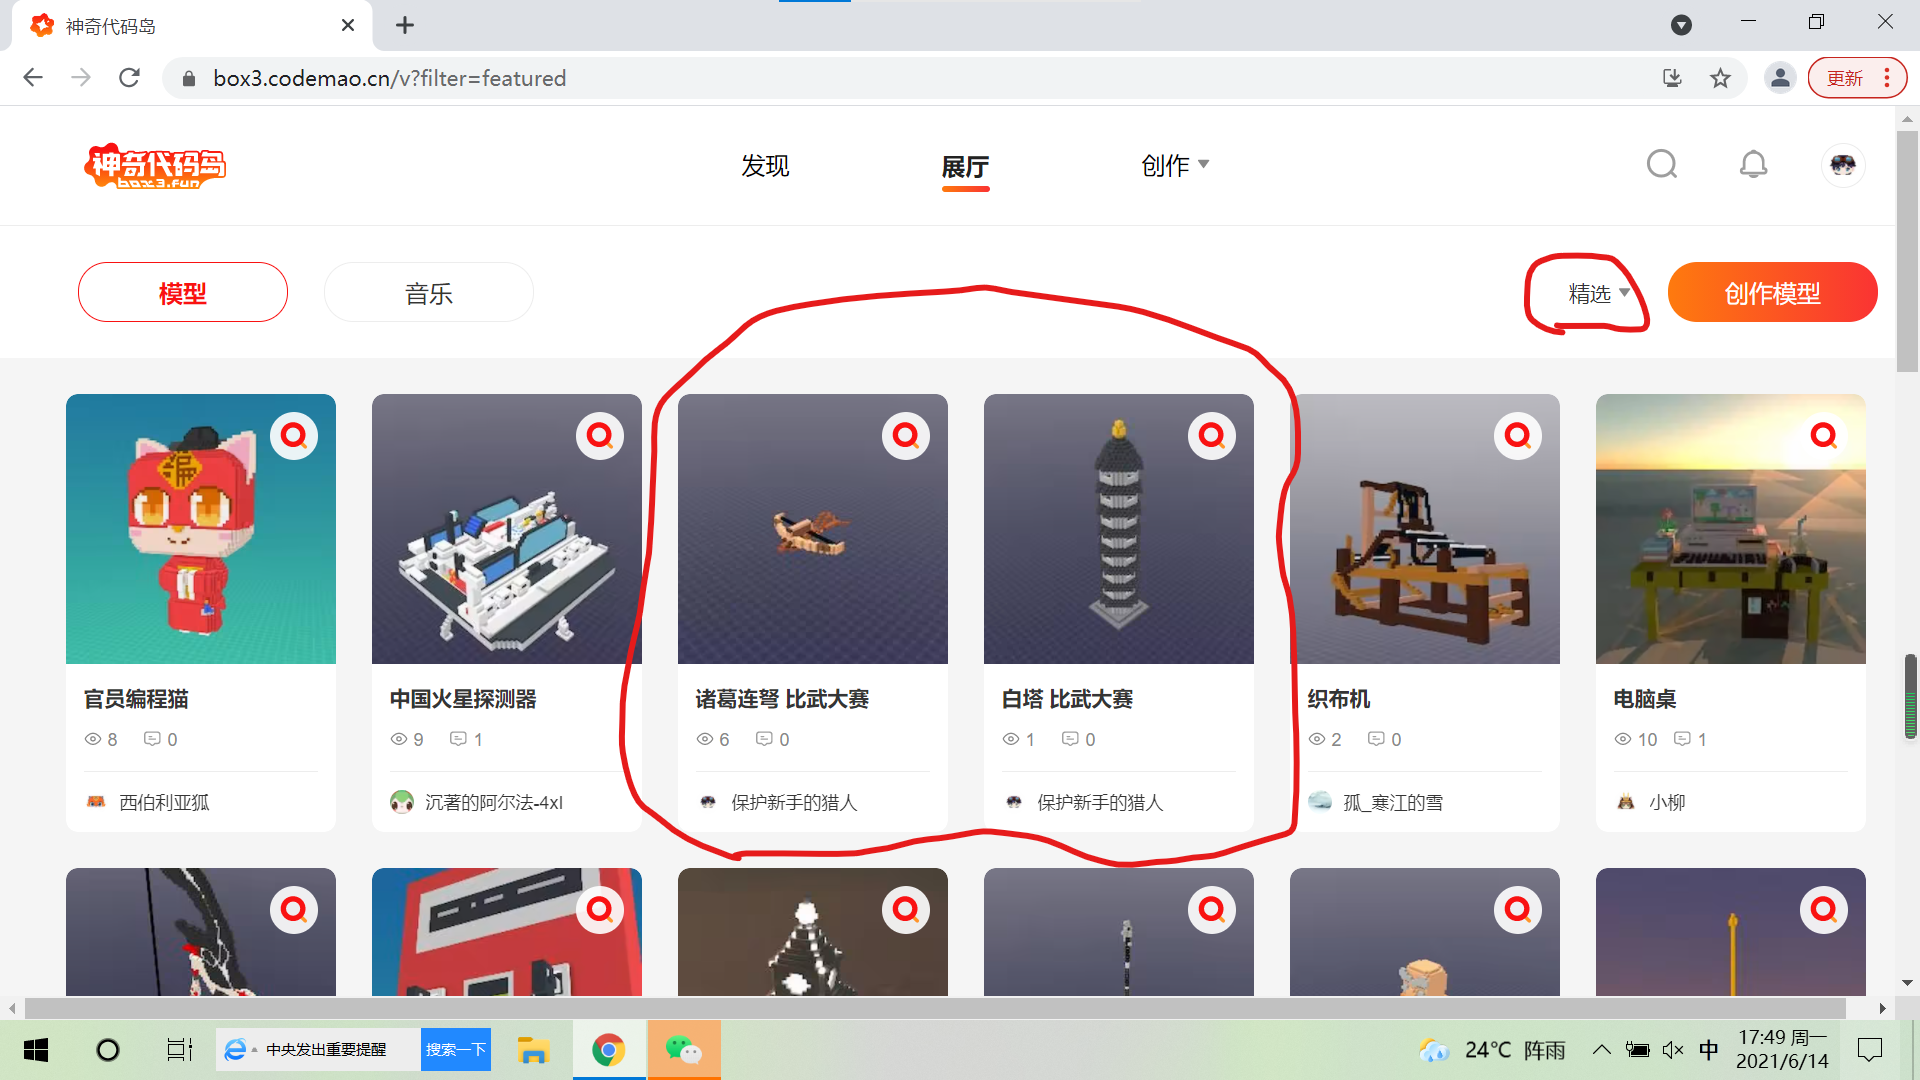Click the 创作模型 button
1920x1080 pixels.
tap(1772, 293)
